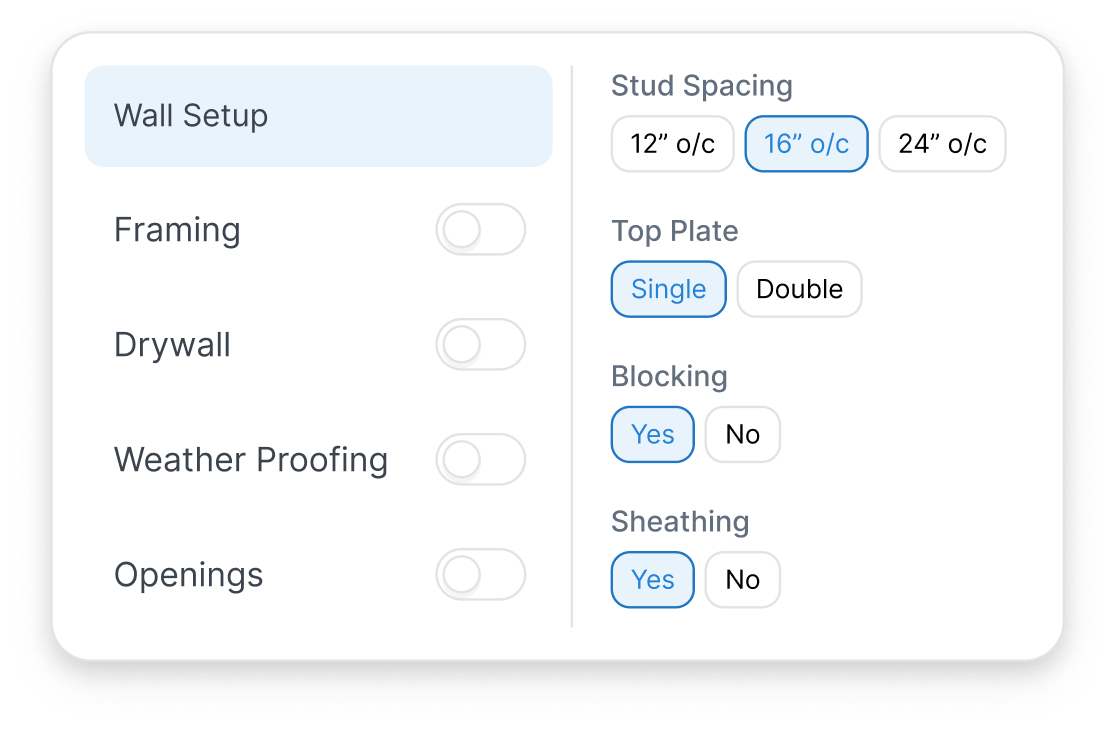Set Blocking to Yes

652,434
